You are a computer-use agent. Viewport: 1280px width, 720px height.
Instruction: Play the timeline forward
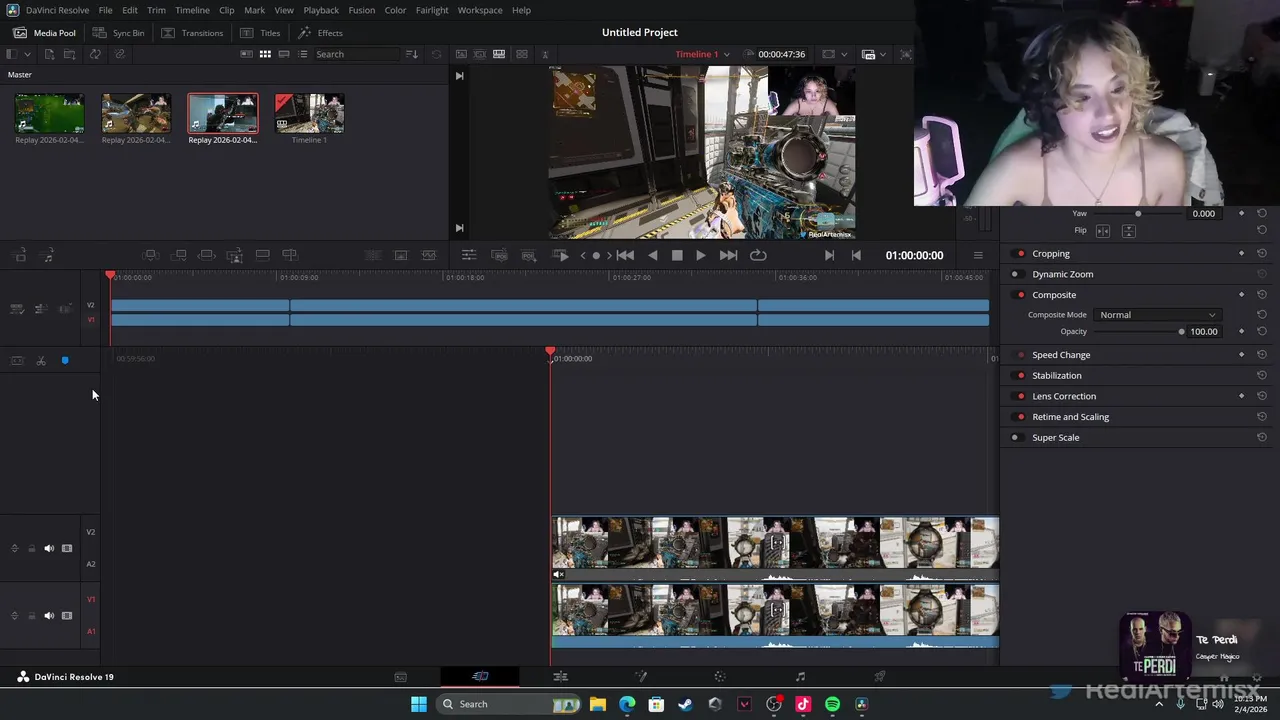point(700,255)
